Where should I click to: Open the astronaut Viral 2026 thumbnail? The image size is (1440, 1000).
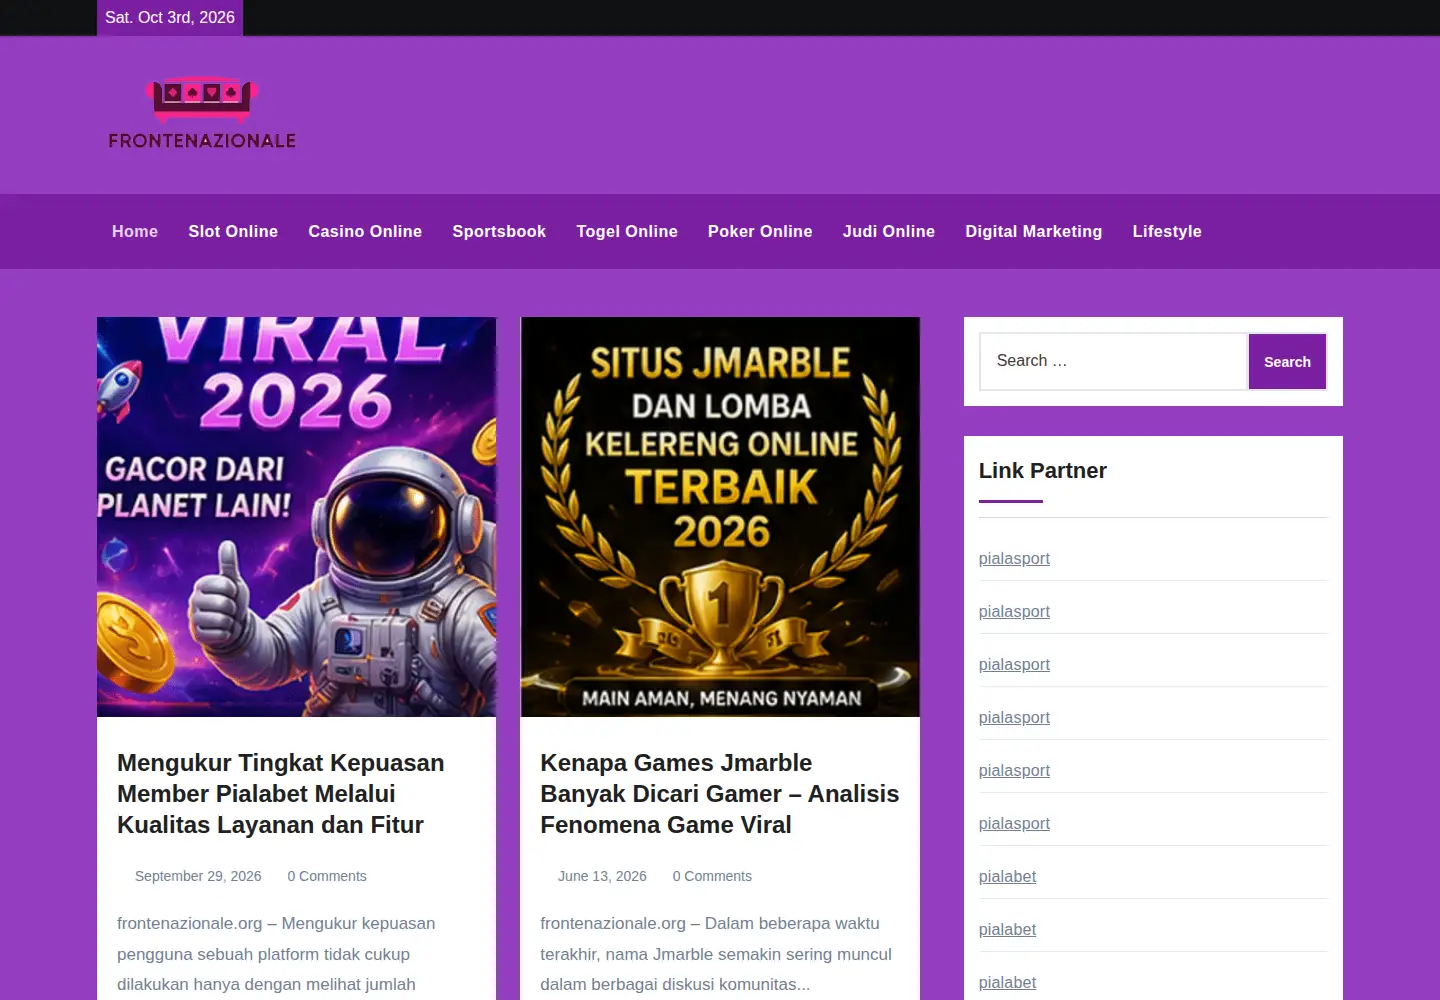[x=296, y=517]
